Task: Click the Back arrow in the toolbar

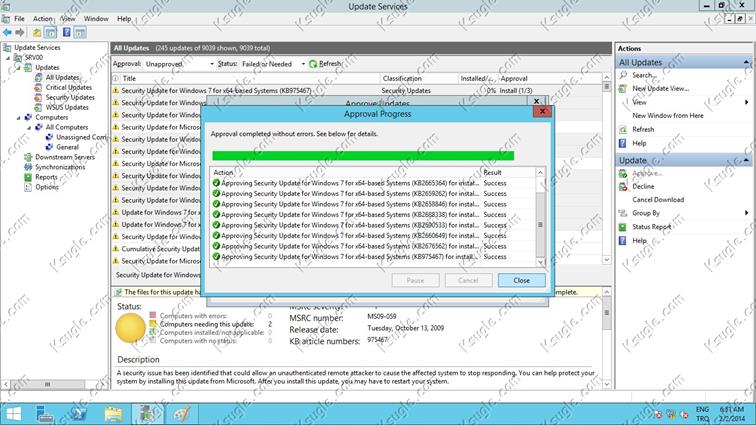Action: (8, 32)
